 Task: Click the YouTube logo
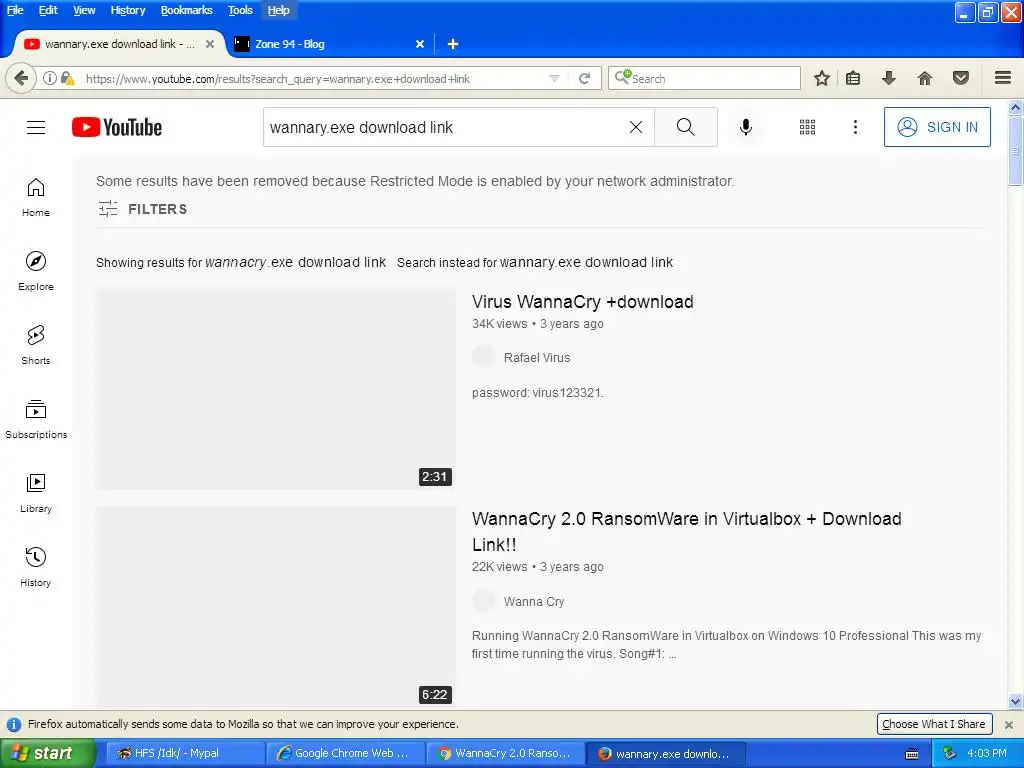[117, 127]
